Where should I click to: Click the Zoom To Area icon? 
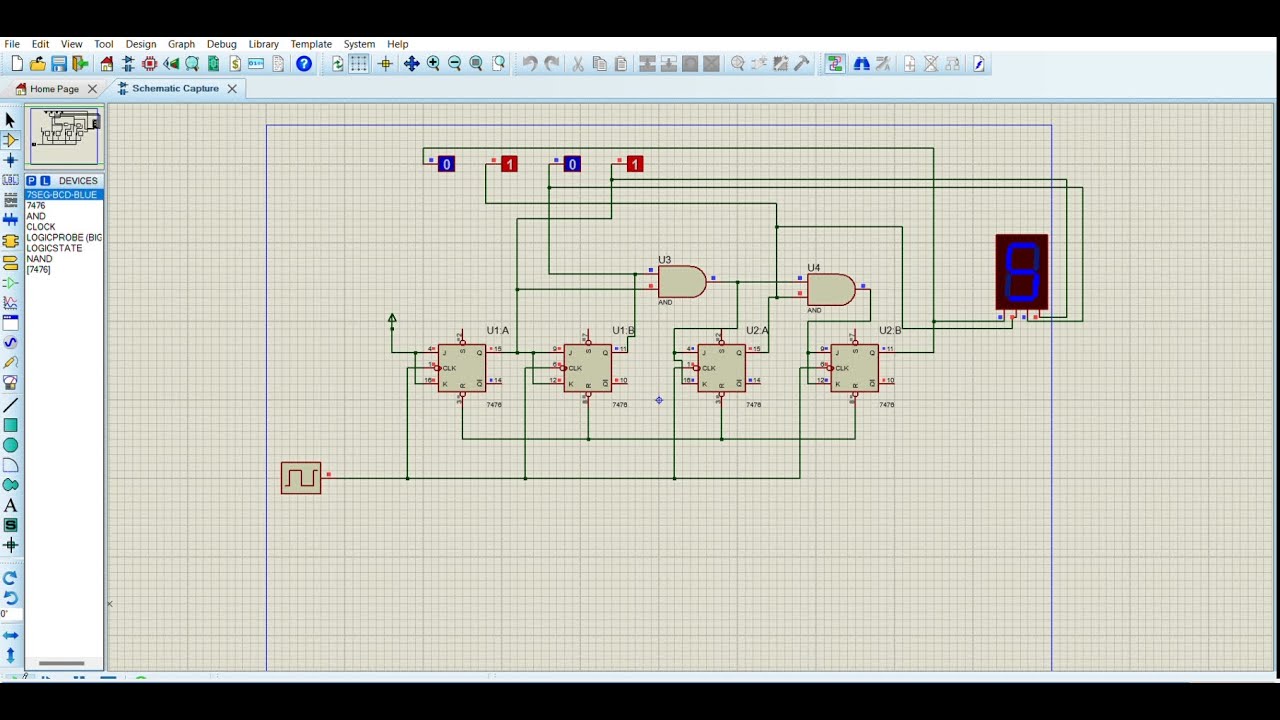pos(499,64)
